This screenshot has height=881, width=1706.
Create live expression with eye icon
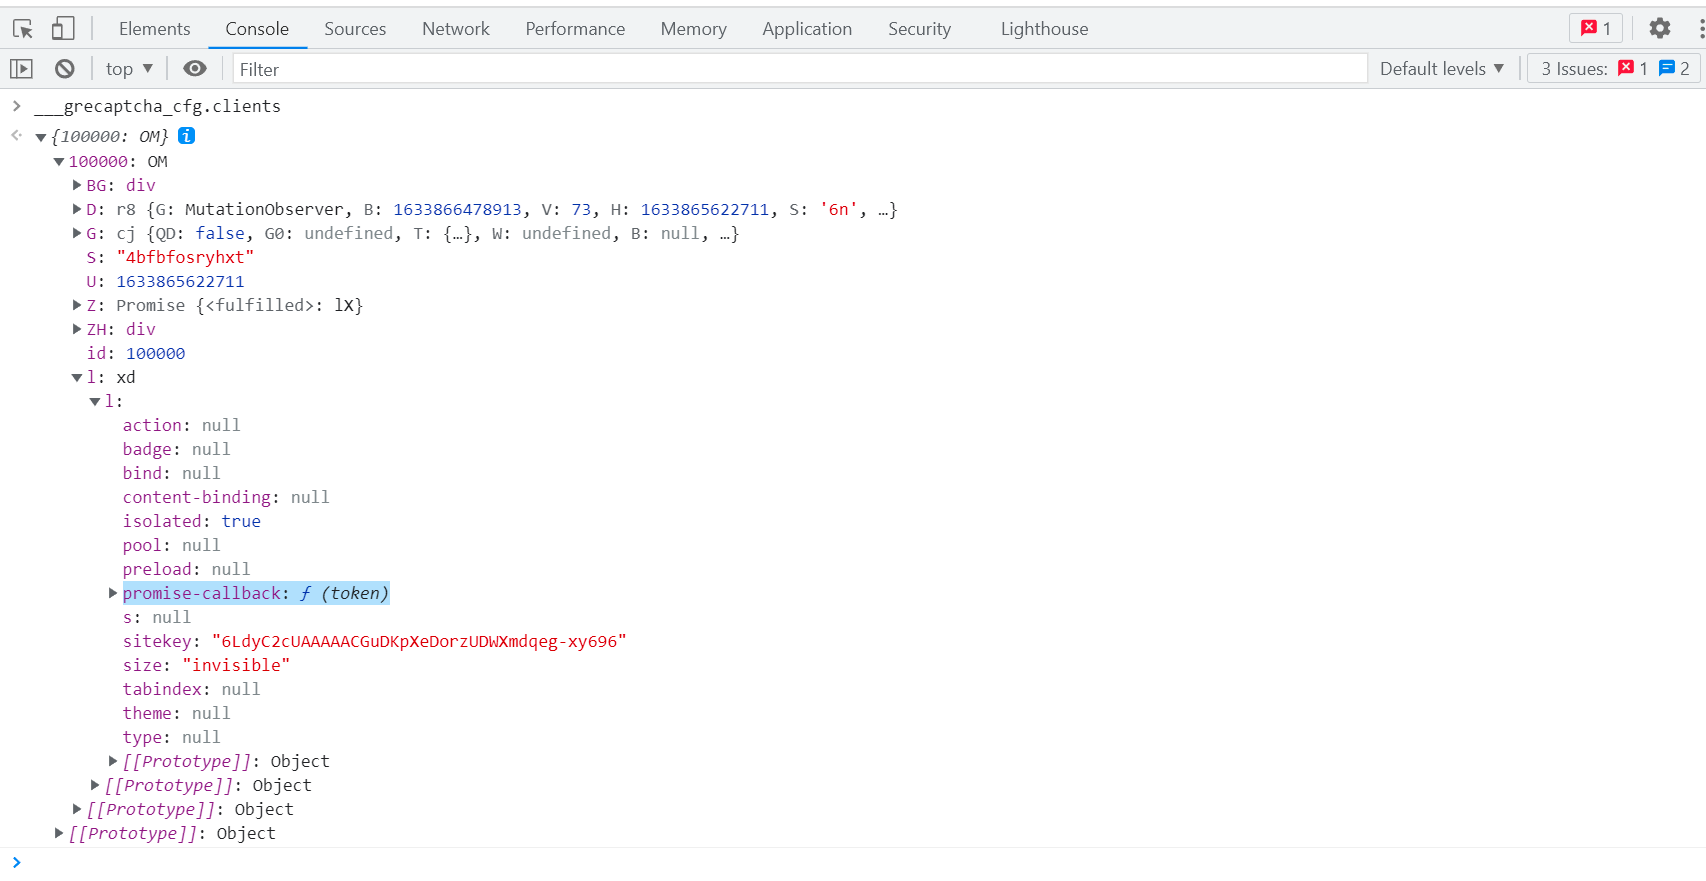pyautogui.click(x=195, y=69)
